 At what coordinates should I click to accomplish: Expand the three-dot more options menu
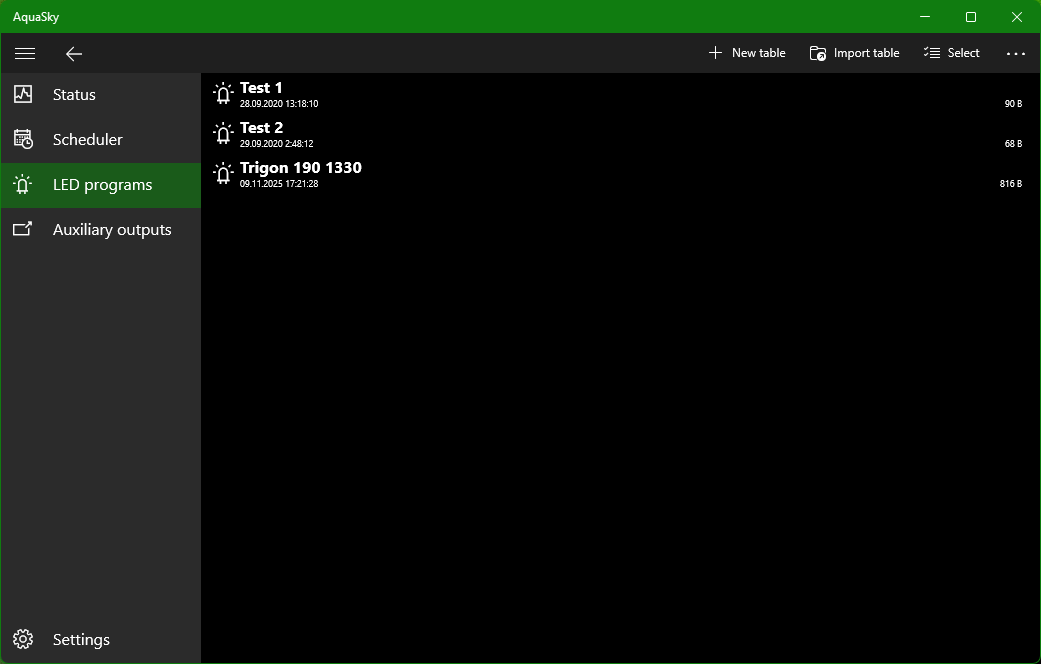(1016, 53)
